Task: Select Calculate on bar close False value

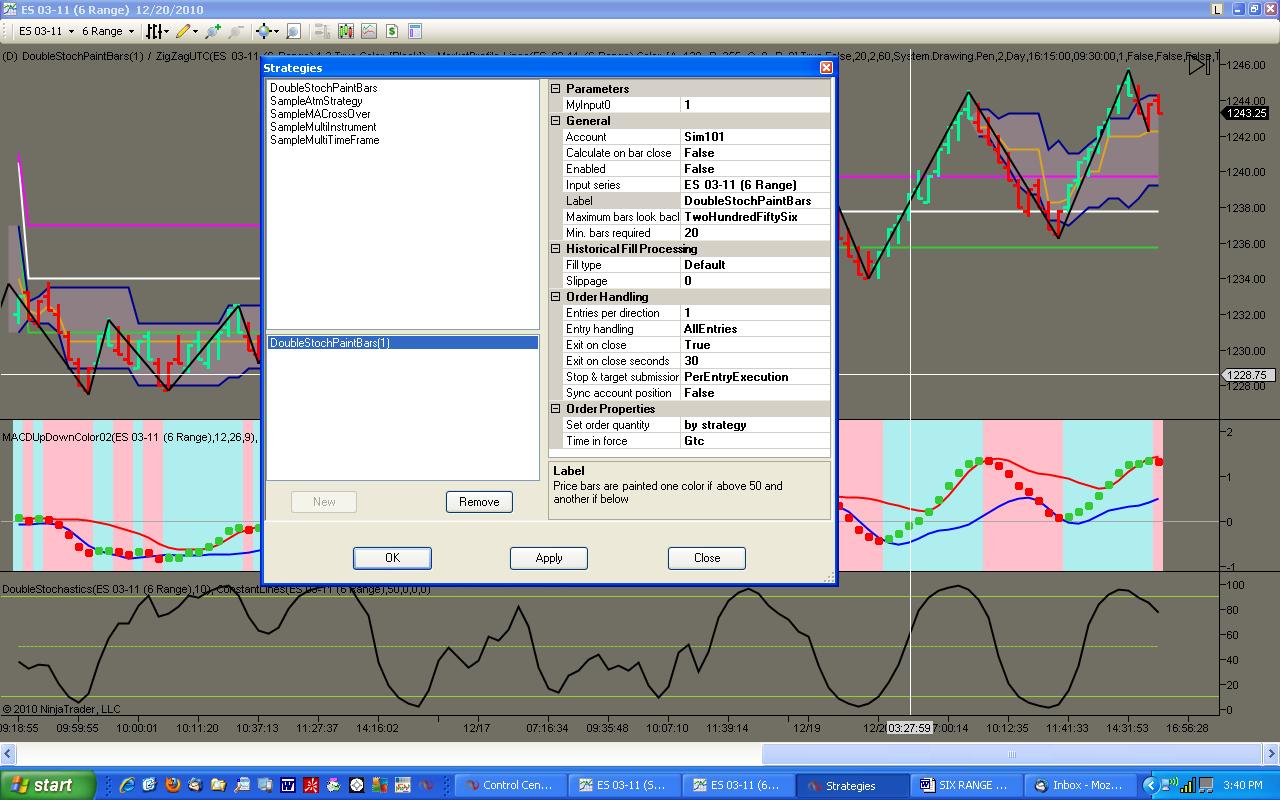Action: coord(755,153)
